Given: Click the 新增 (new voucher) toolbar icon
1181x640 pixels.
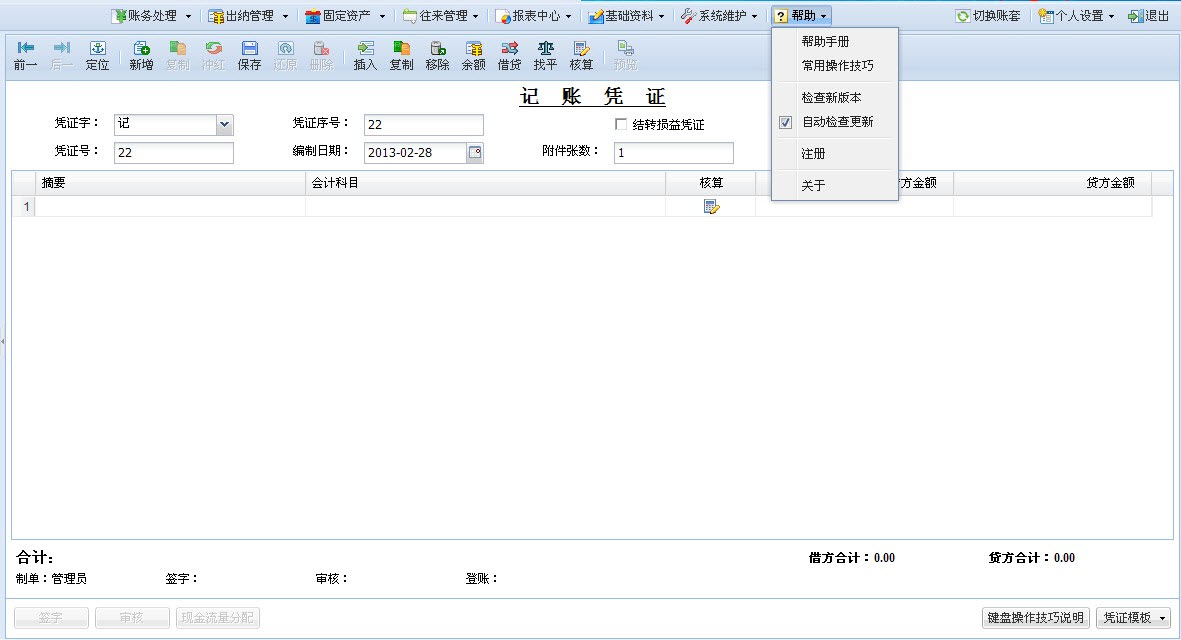Looking at the screenshot, I should coord(141,48).
